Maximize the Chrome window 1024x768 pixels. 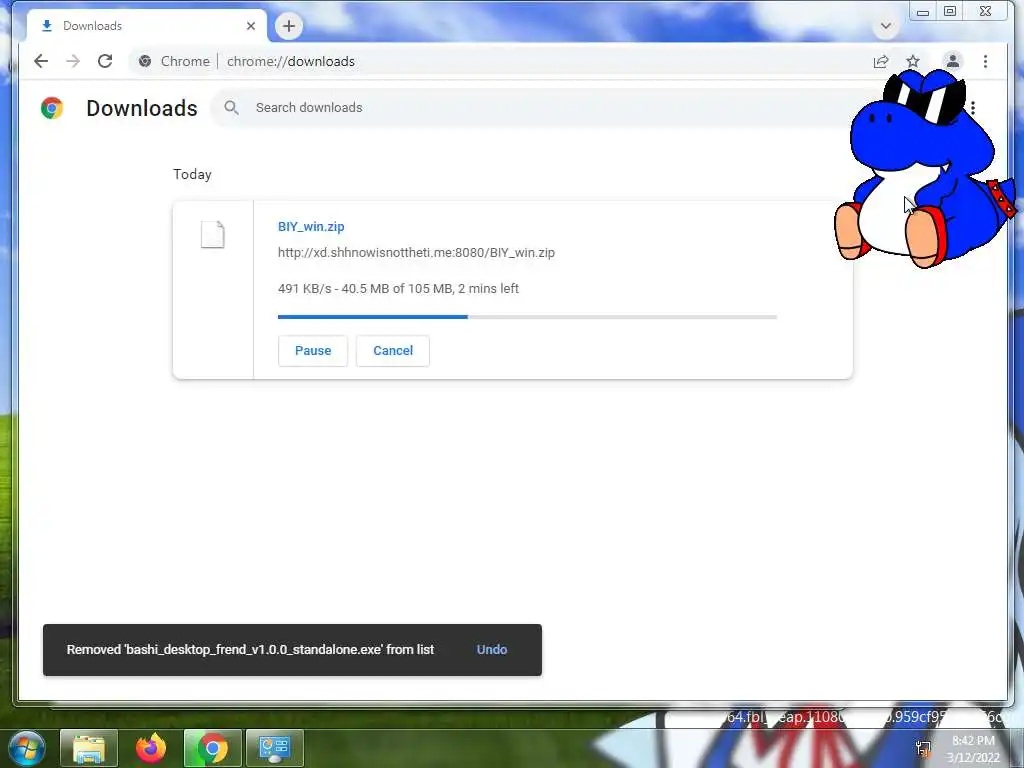950,12
